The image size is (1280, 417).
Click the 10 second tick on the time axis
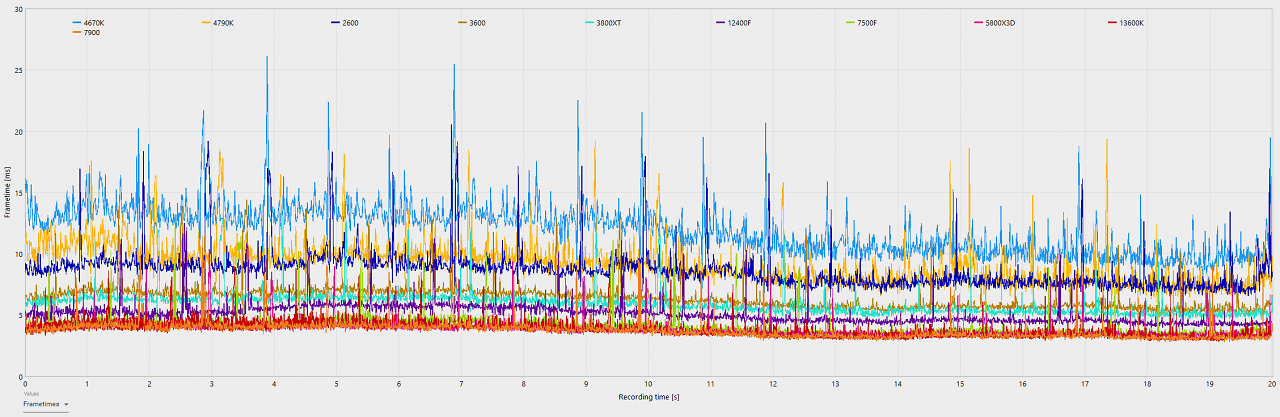(x=648, y=384)
